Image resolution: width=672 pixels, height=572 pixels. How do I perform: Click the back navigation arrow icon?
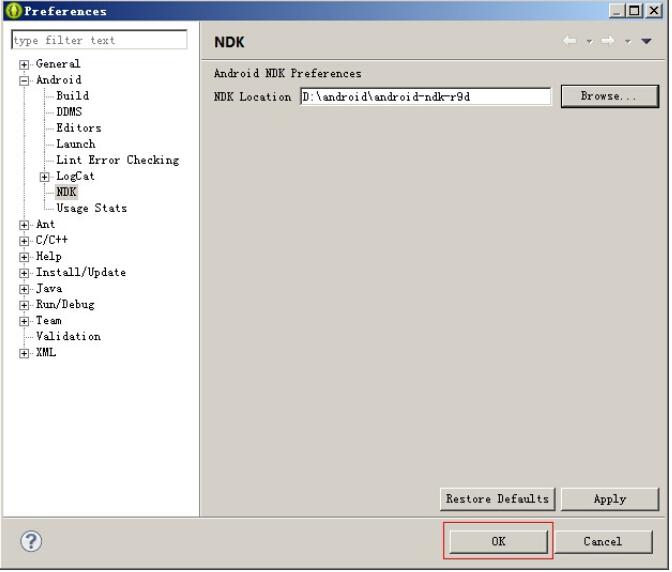coord(570,41)
